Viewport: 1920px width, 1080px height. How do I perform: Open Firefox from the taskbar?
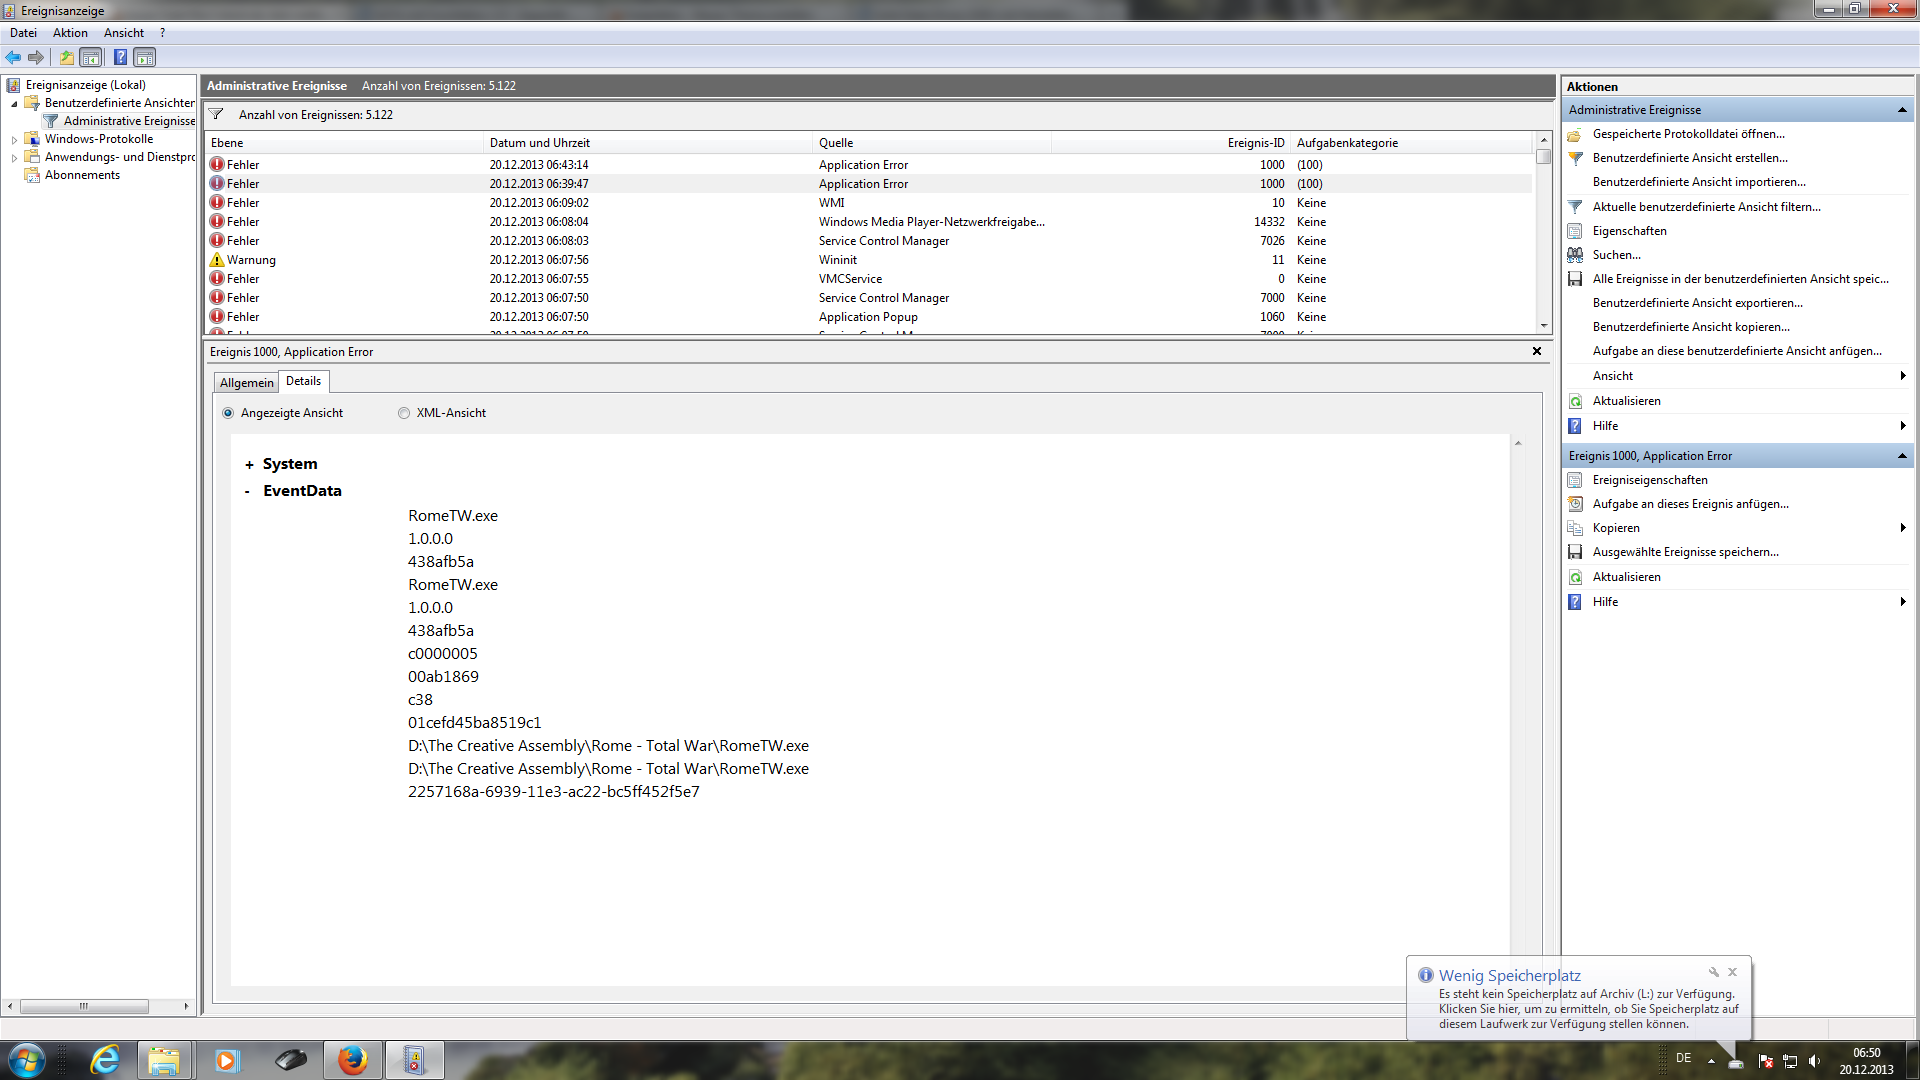pyautogui.click(x=352, y=1060)
